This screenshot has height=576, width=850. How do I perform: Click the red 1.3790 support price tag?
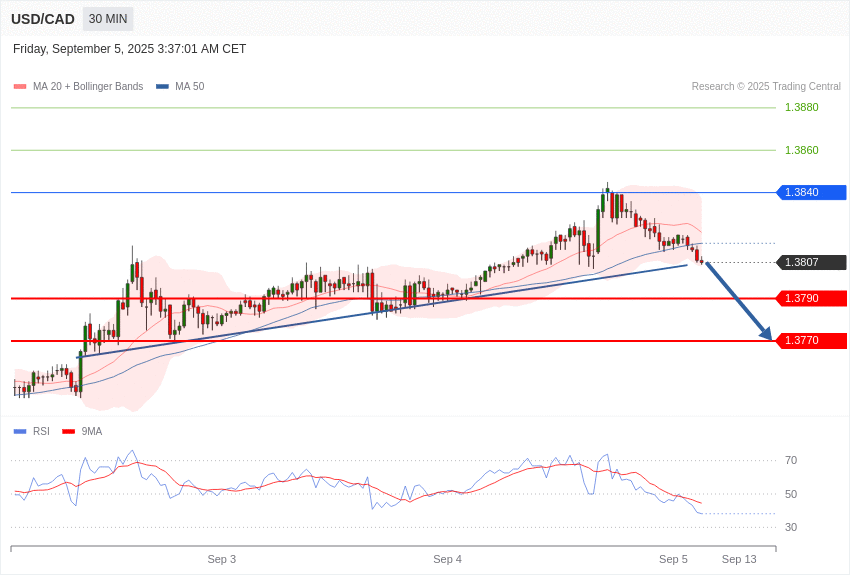click(811, 298)
